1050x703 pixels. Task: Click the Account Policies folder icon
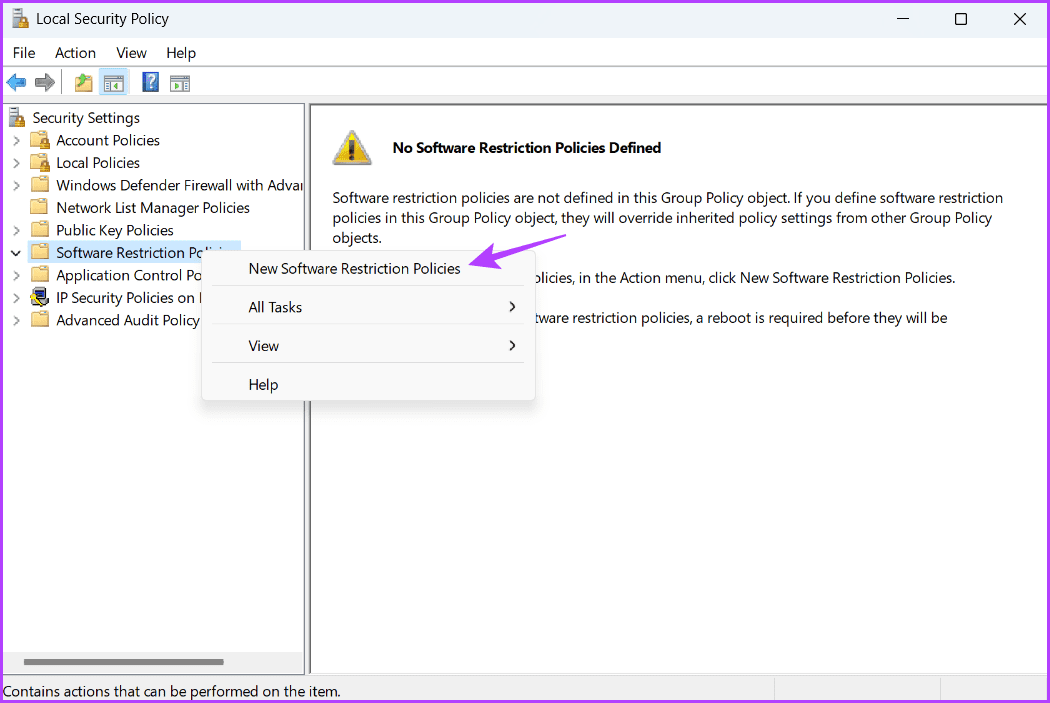pos(40,140)
